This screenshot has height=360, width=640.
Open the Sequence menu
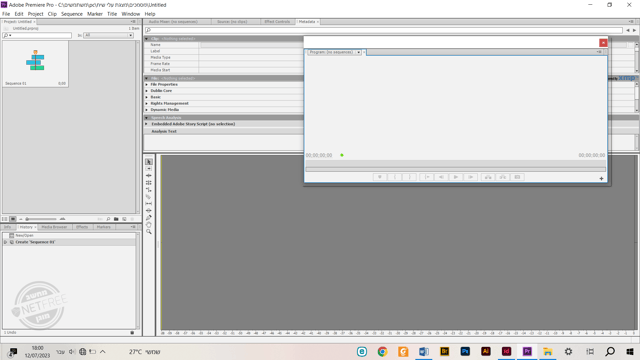(72, 14)
